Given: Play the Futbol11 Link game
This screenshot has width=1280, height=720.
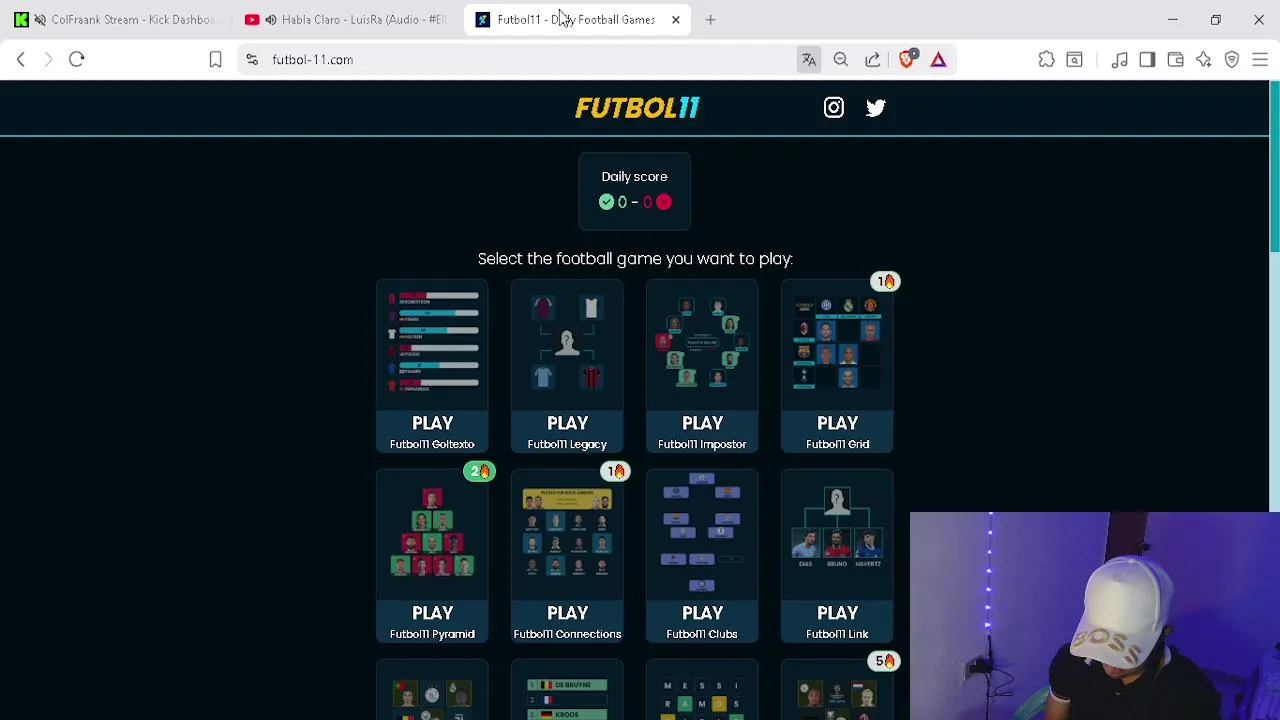Looking at the screenshot, I should pos(837,556).
